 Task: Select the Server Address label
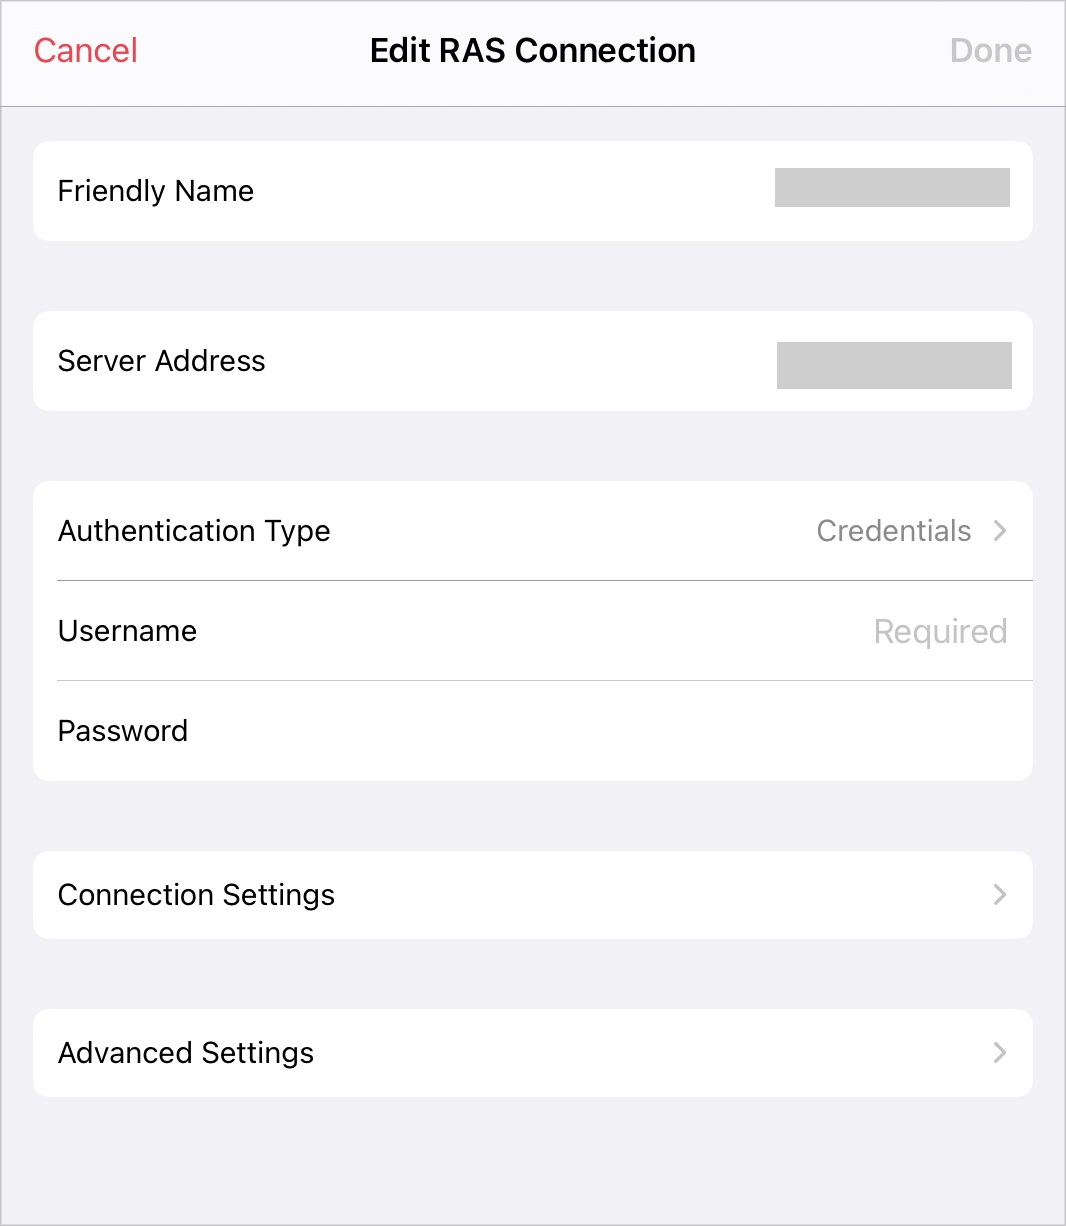click(162, 361)
